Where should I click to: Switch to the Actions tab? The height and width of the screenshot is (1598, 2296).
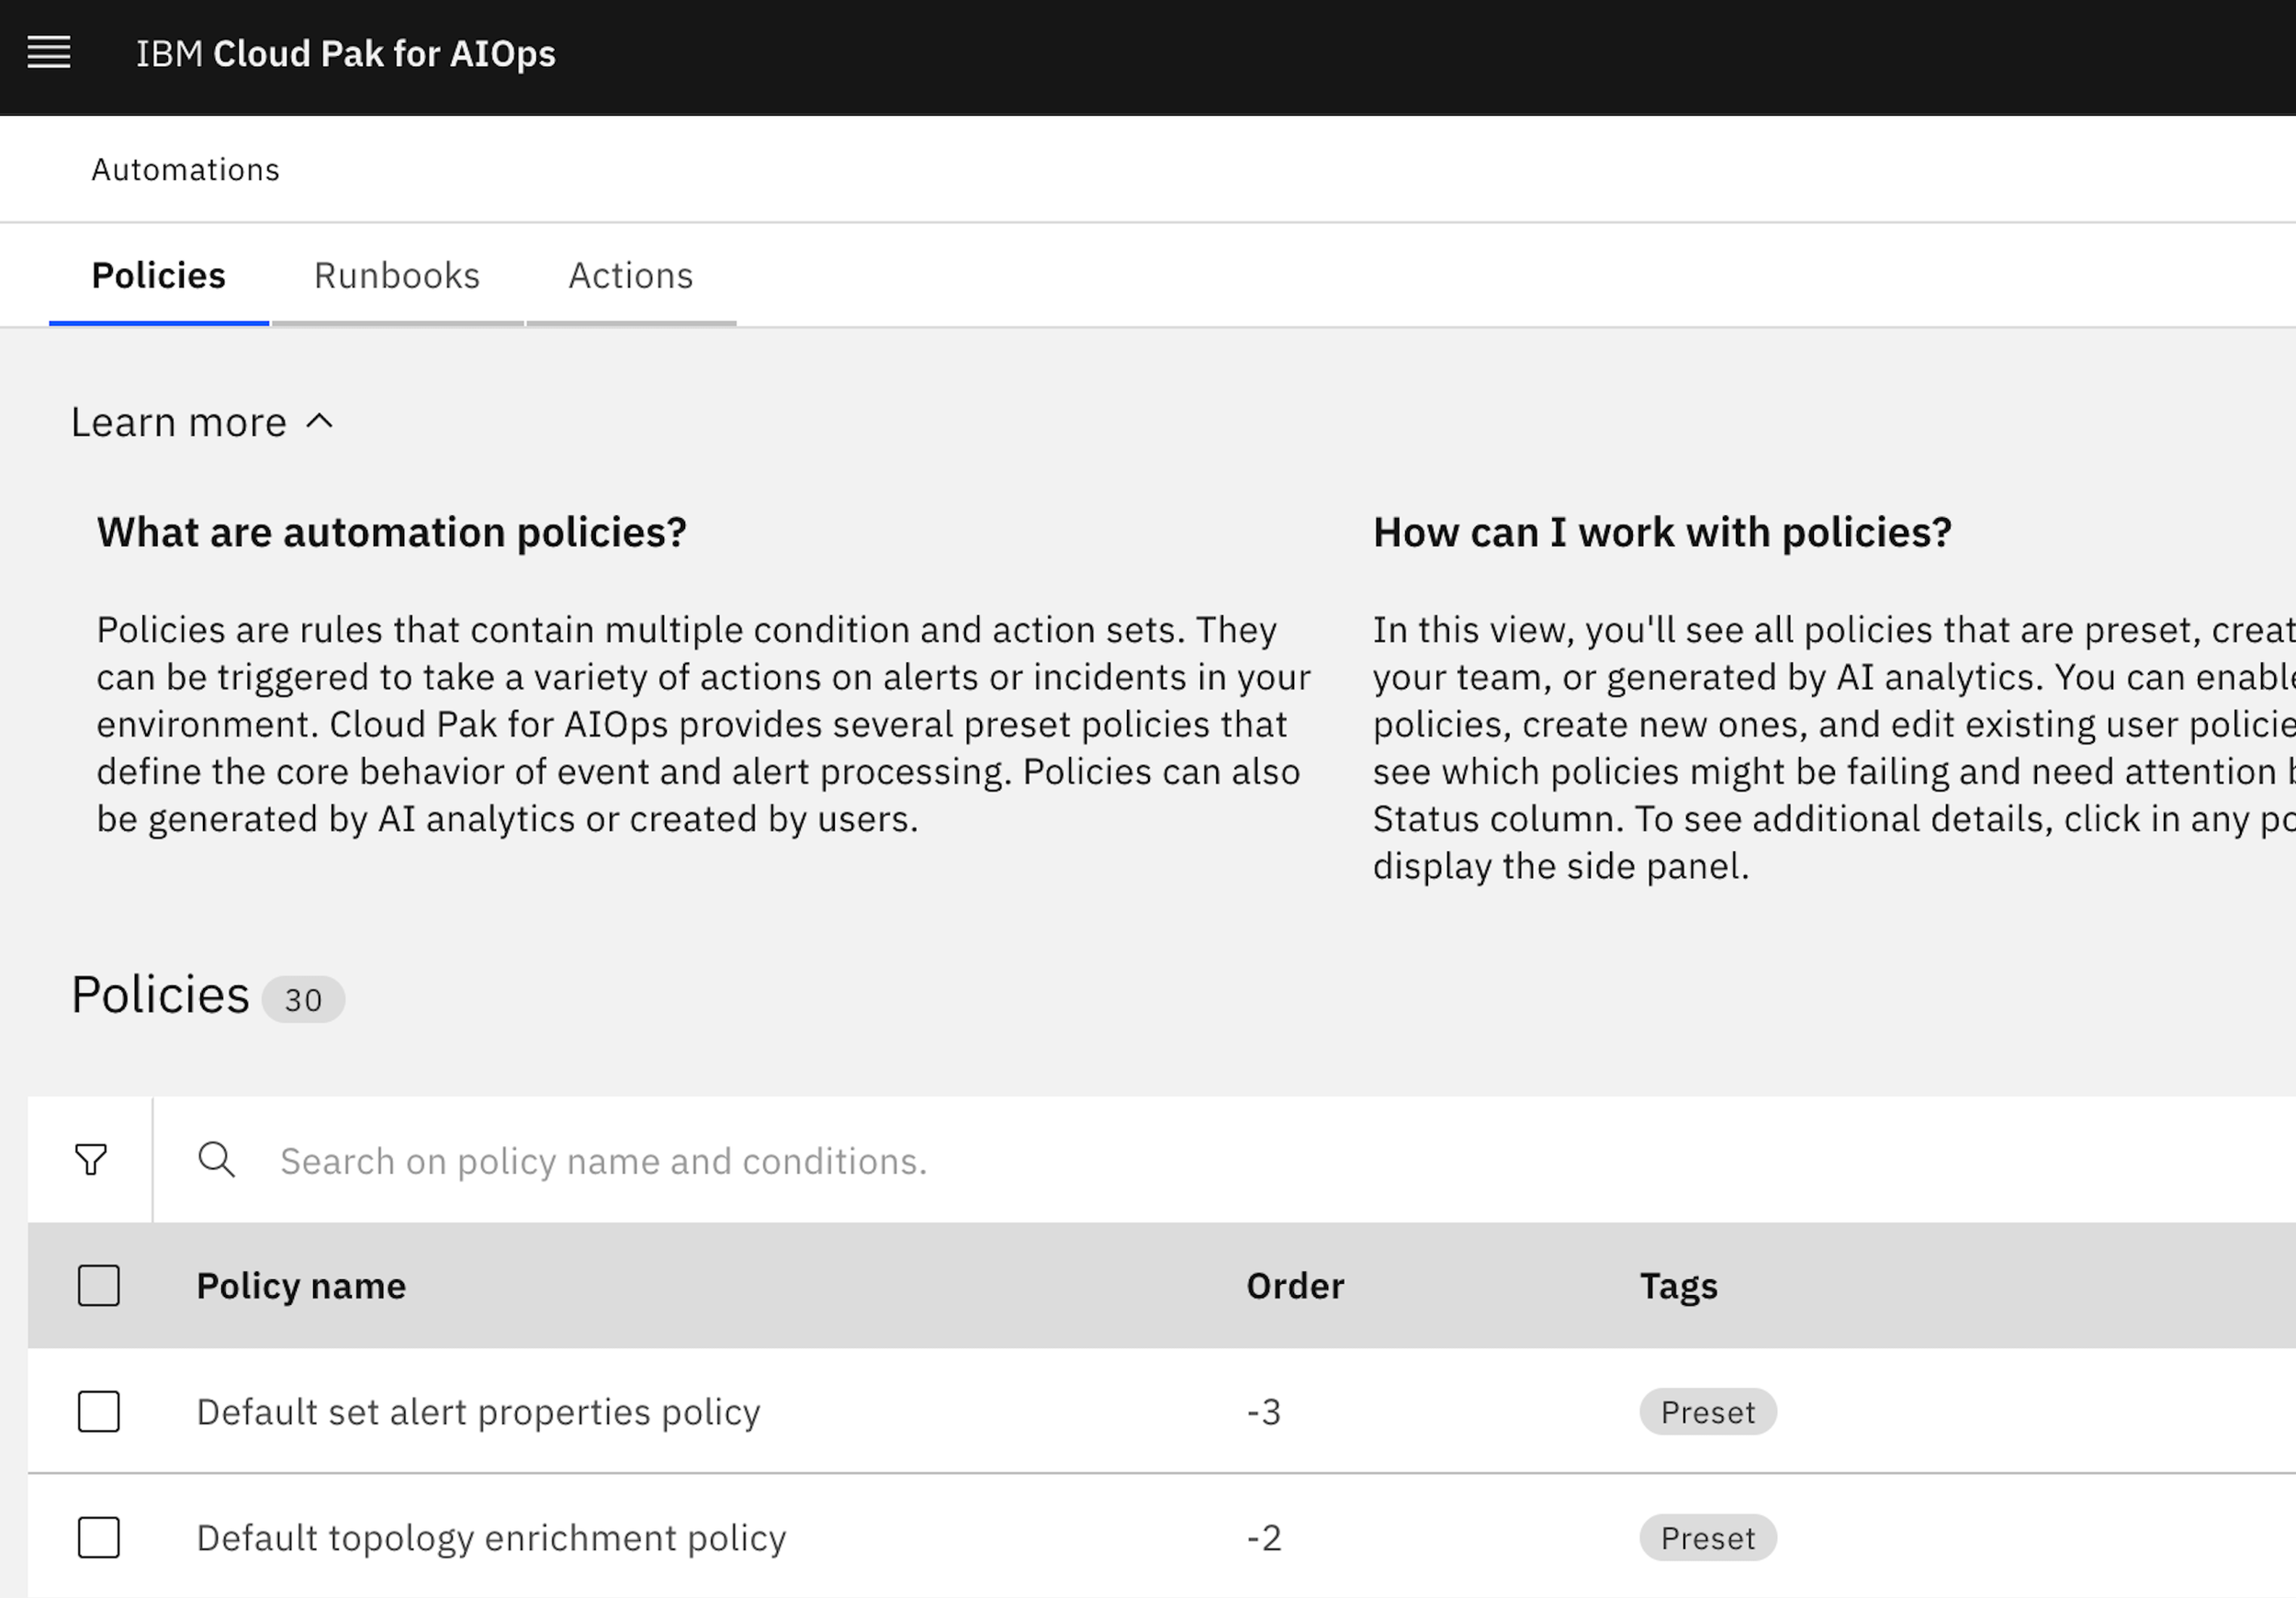pos(631,276)
